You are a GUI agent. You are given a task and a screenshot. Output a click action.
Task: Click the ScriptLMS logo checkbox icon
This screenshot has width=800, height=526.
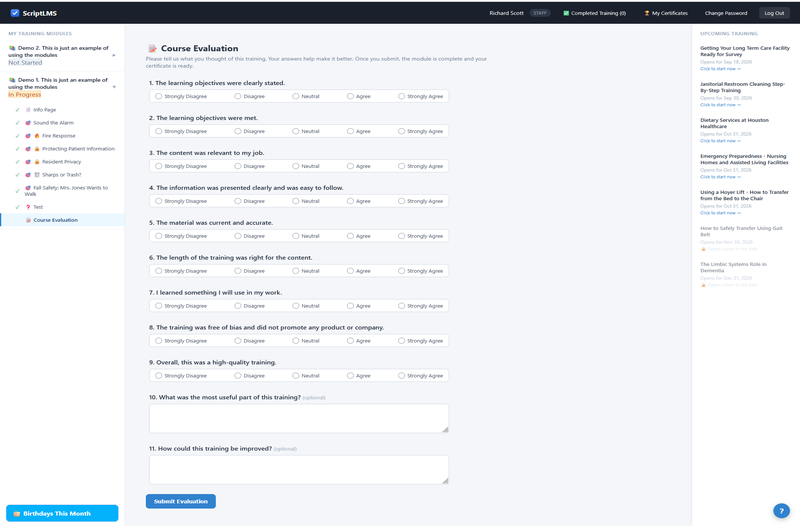[x=15, y=13]
